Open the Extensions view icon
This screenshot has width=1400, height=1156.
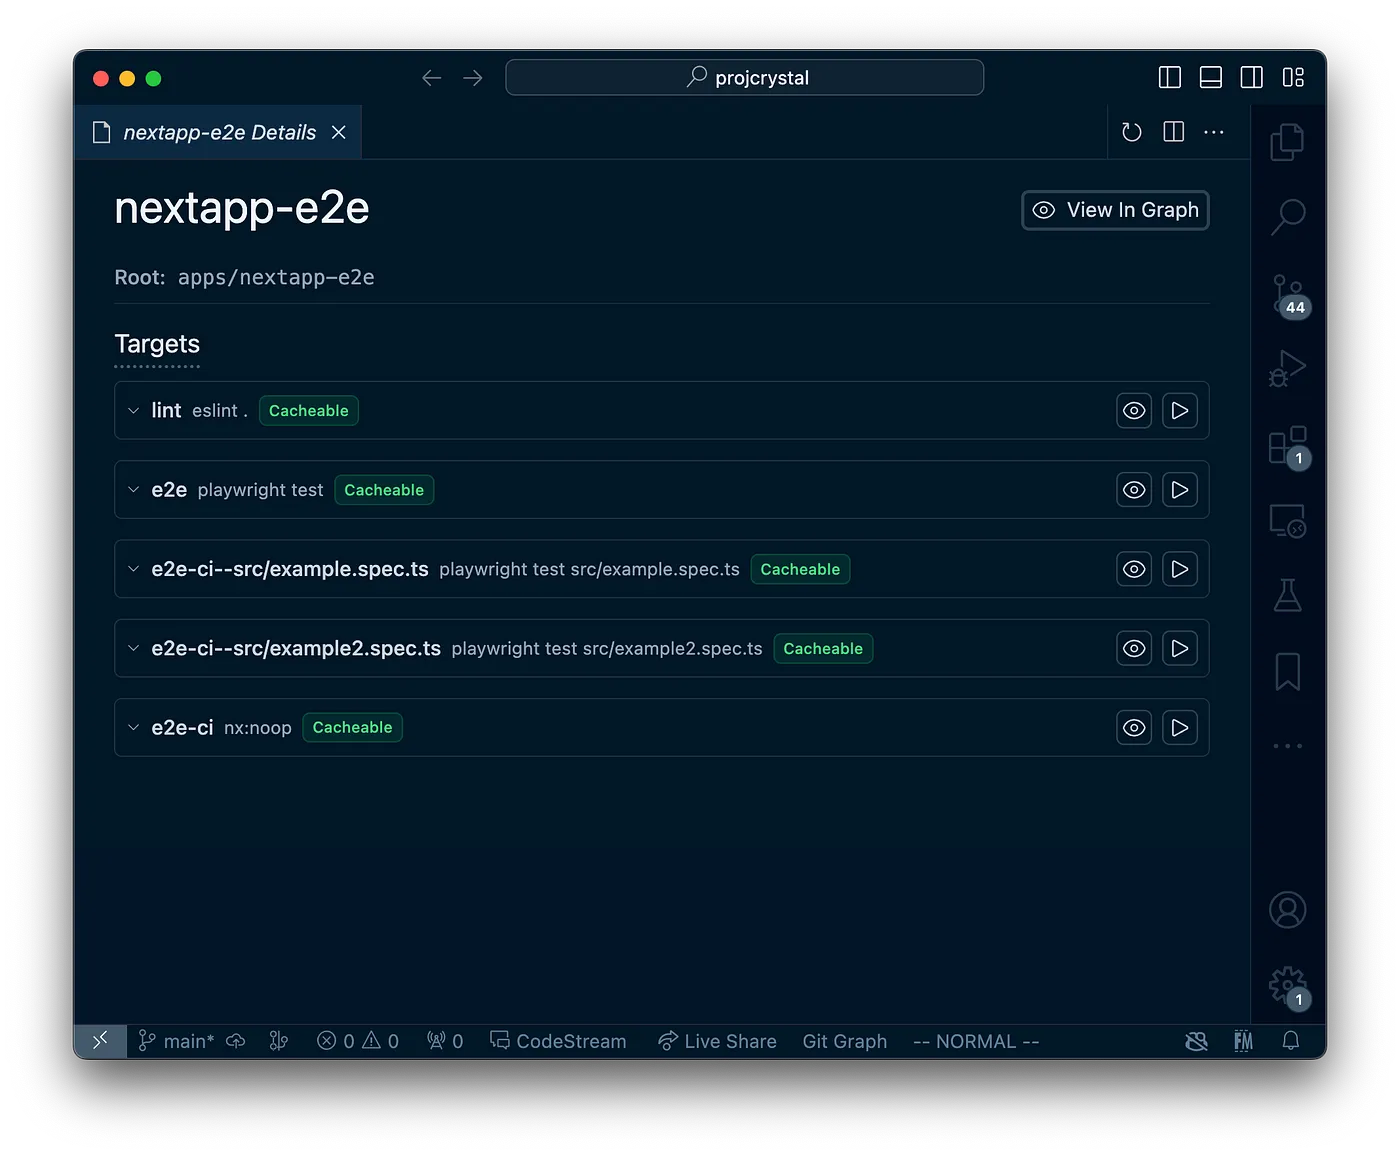1287,445
